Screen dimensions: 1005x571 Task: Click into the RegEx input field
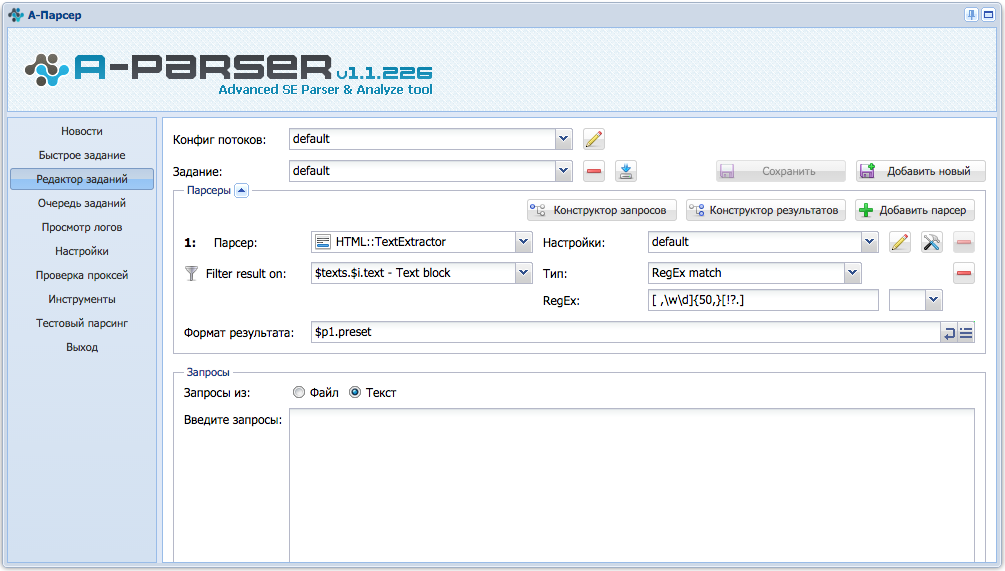[x=763, y=300]
